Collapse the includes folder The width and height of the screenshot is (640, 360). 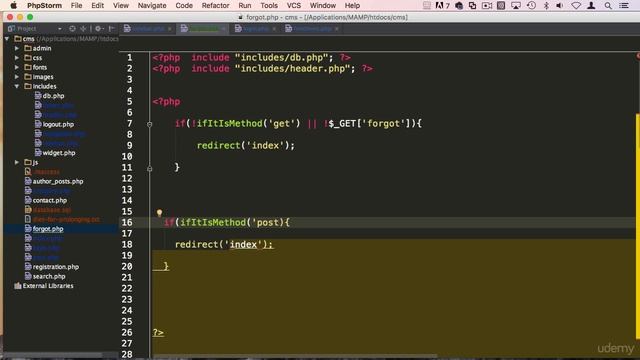[17, 86]
